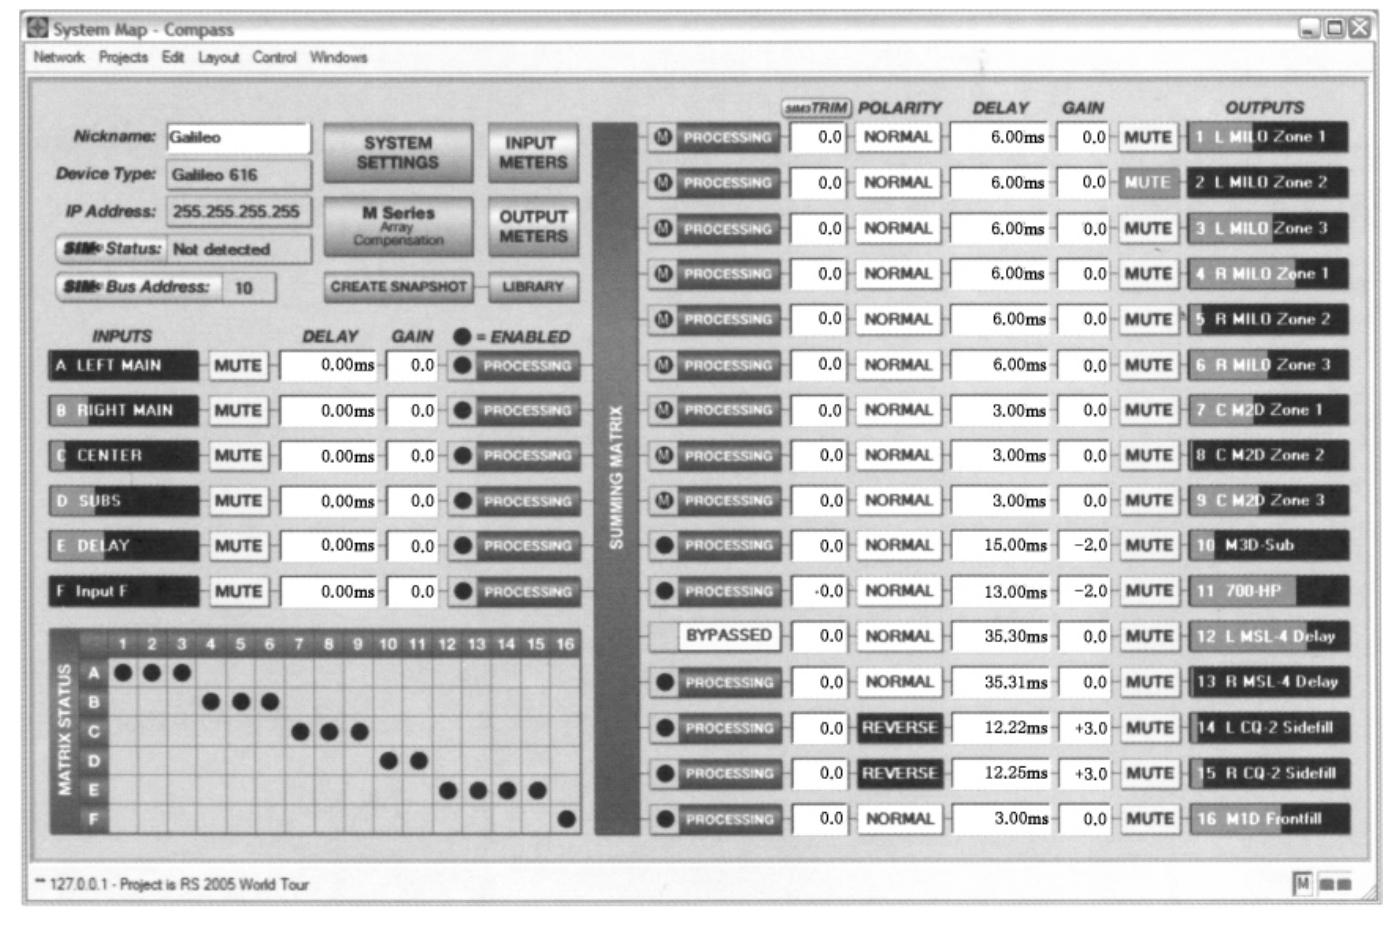The width and height of the screenshot is (1395, 929).
Task: Toggle mute on output 2 L MILO Zone 2
Action: pos(1147,182)
